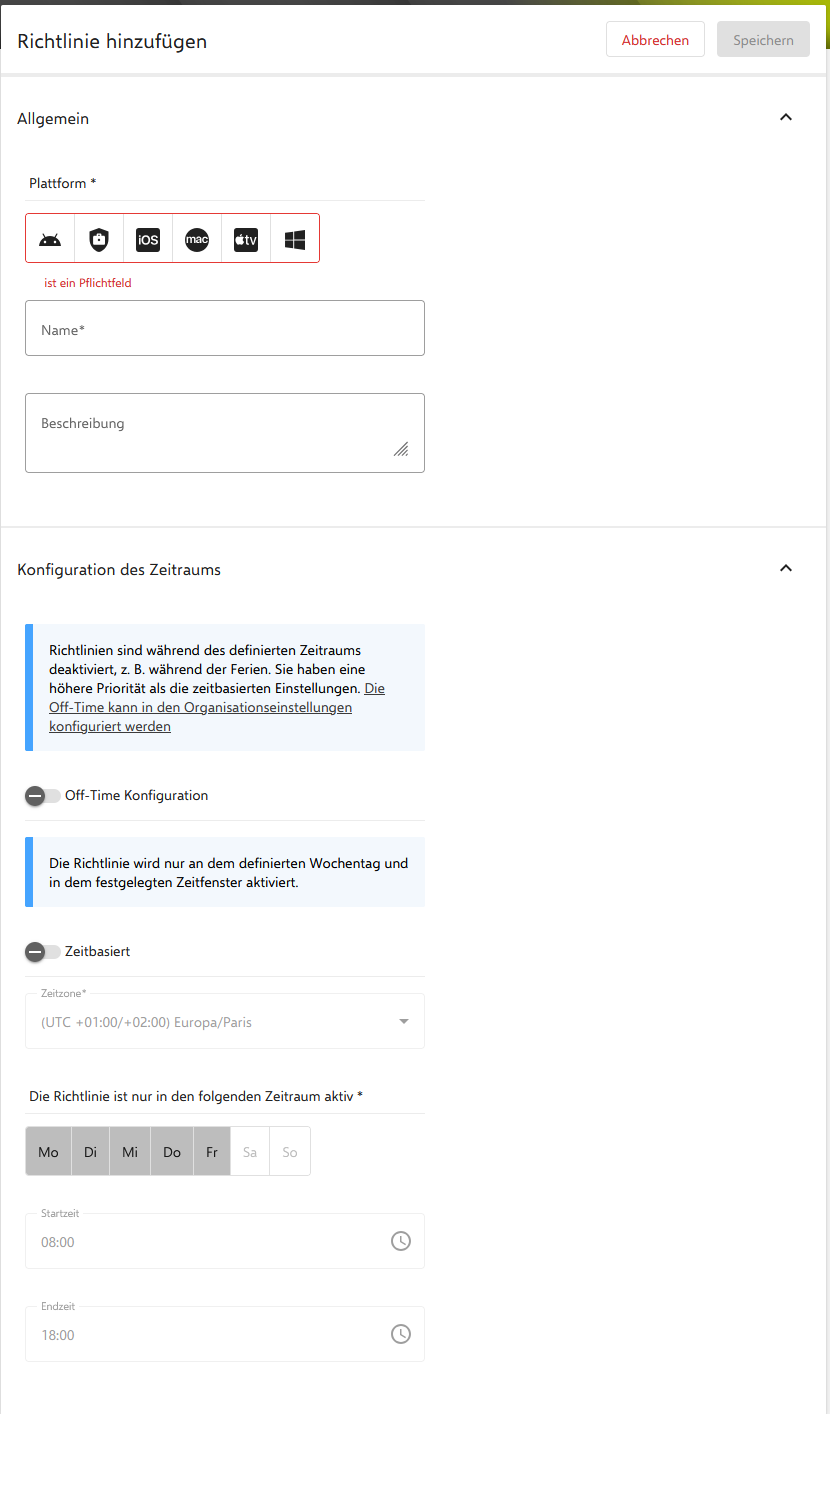Viewport: 830px width, 1486px height.
Task: Open the Organisationseinstellungen Off-Time link
Action: [217, 707]
